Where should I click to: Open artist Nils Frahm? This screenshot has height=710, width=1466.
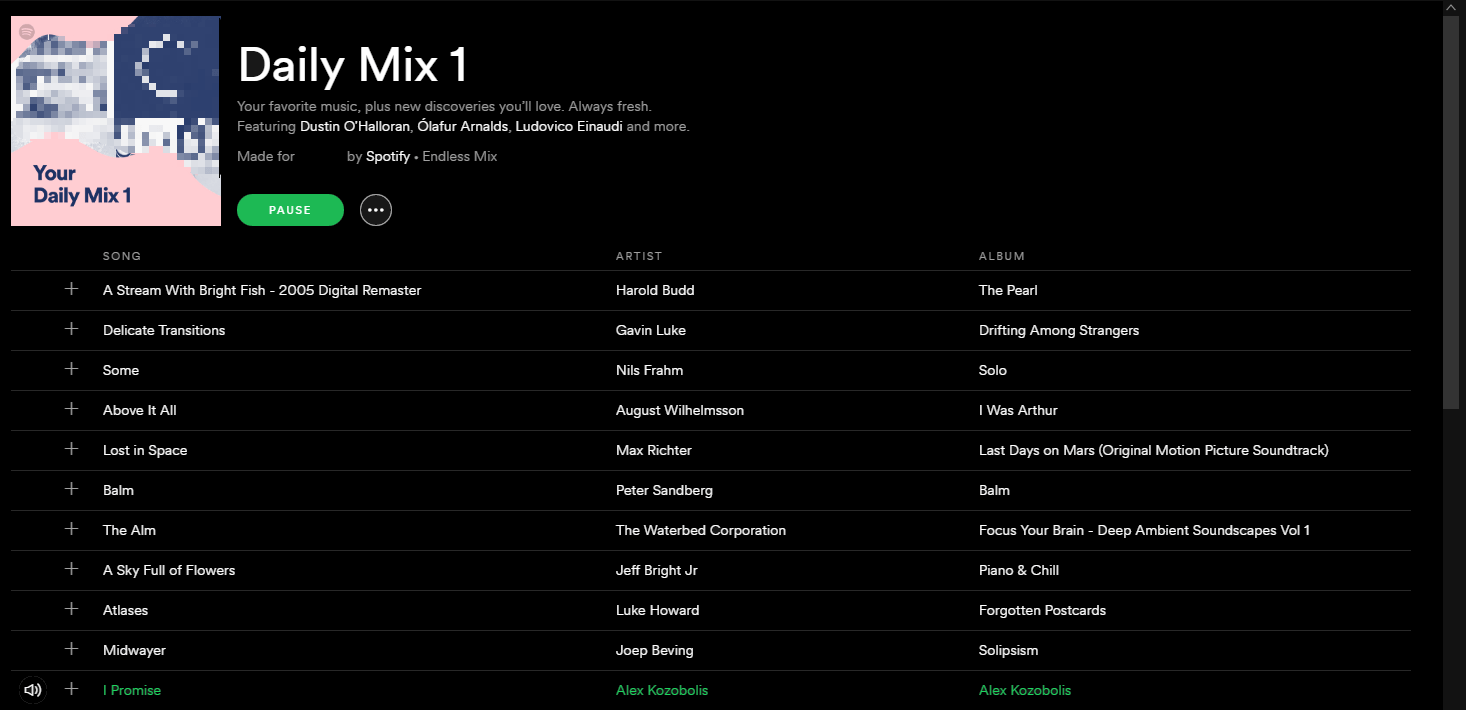[x=650, y=370]
